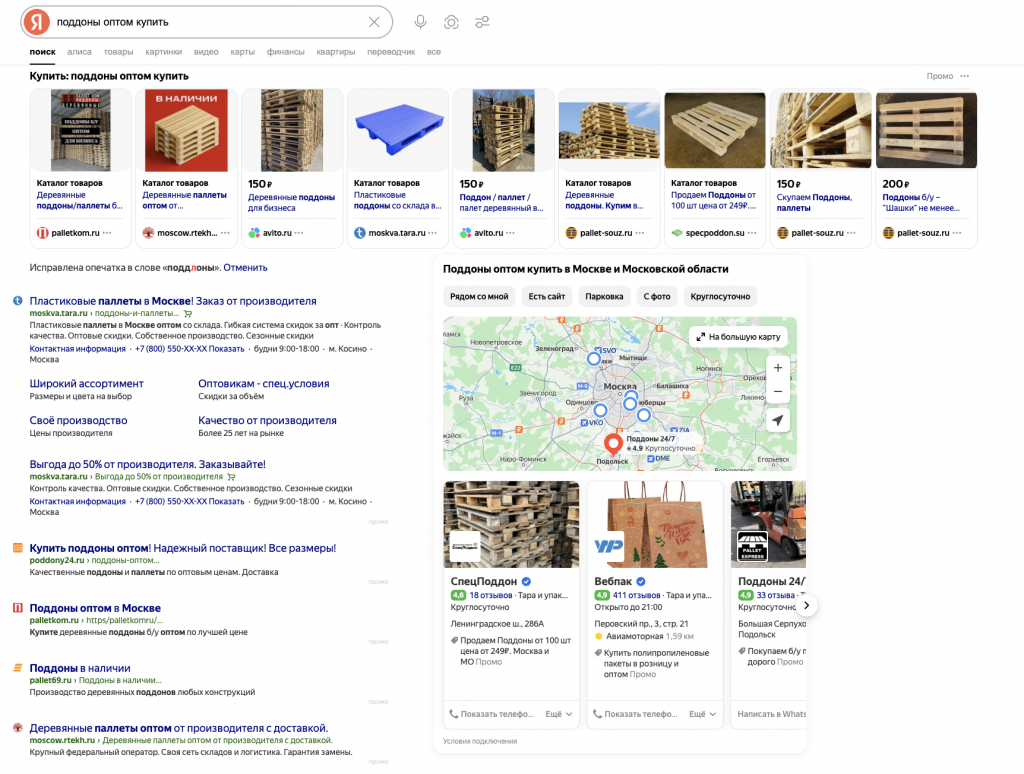Image resolution: width=1024 pixels, height=774 pixels.
Task: Zoom in on the map
Action: click(x=778, y=368)
